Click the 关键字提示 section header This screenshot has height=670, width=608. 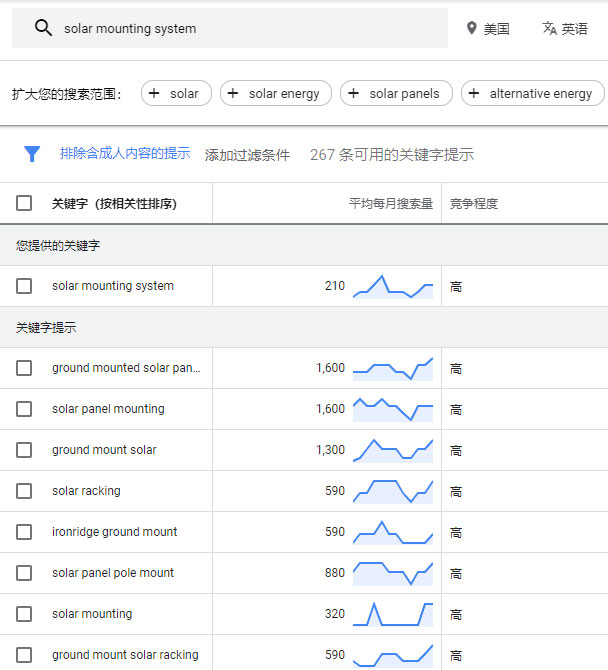tap(46, 328)
